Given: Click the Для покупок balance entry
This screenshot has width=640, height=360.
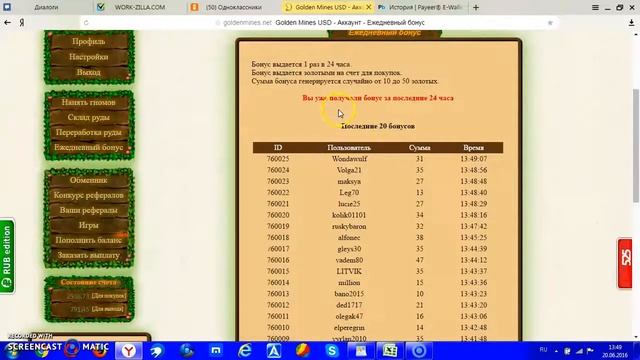Looking at the screenshot, I should tap(89, 296).
